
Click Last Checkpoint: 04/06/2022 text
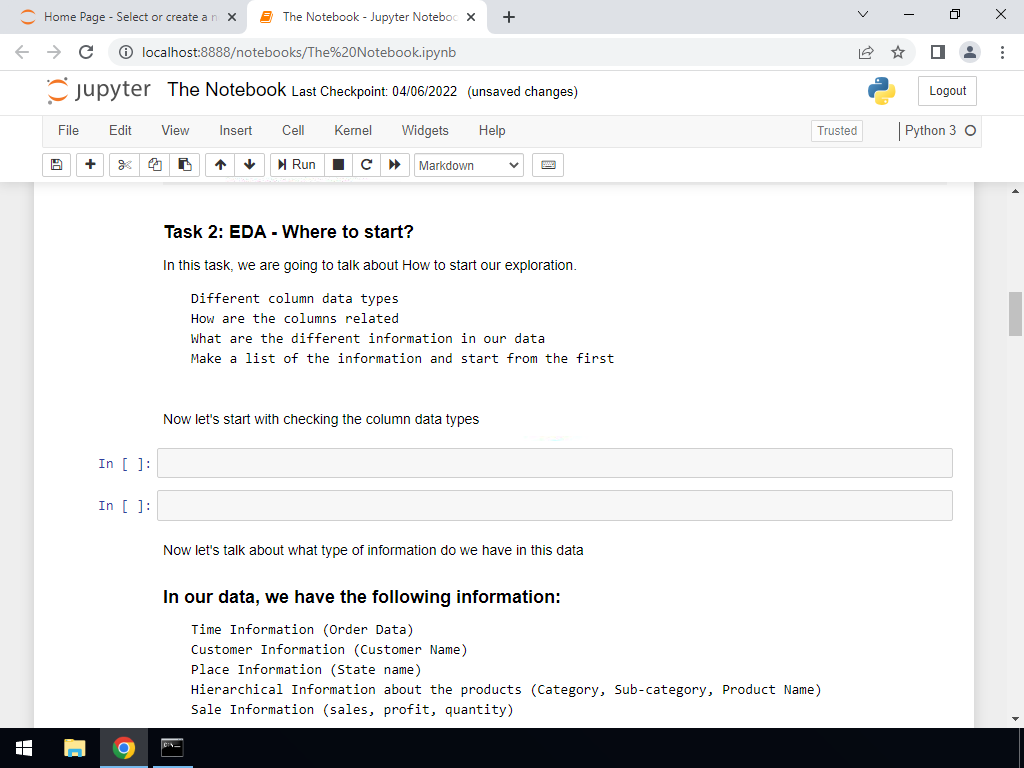click(x=374, y=91)
